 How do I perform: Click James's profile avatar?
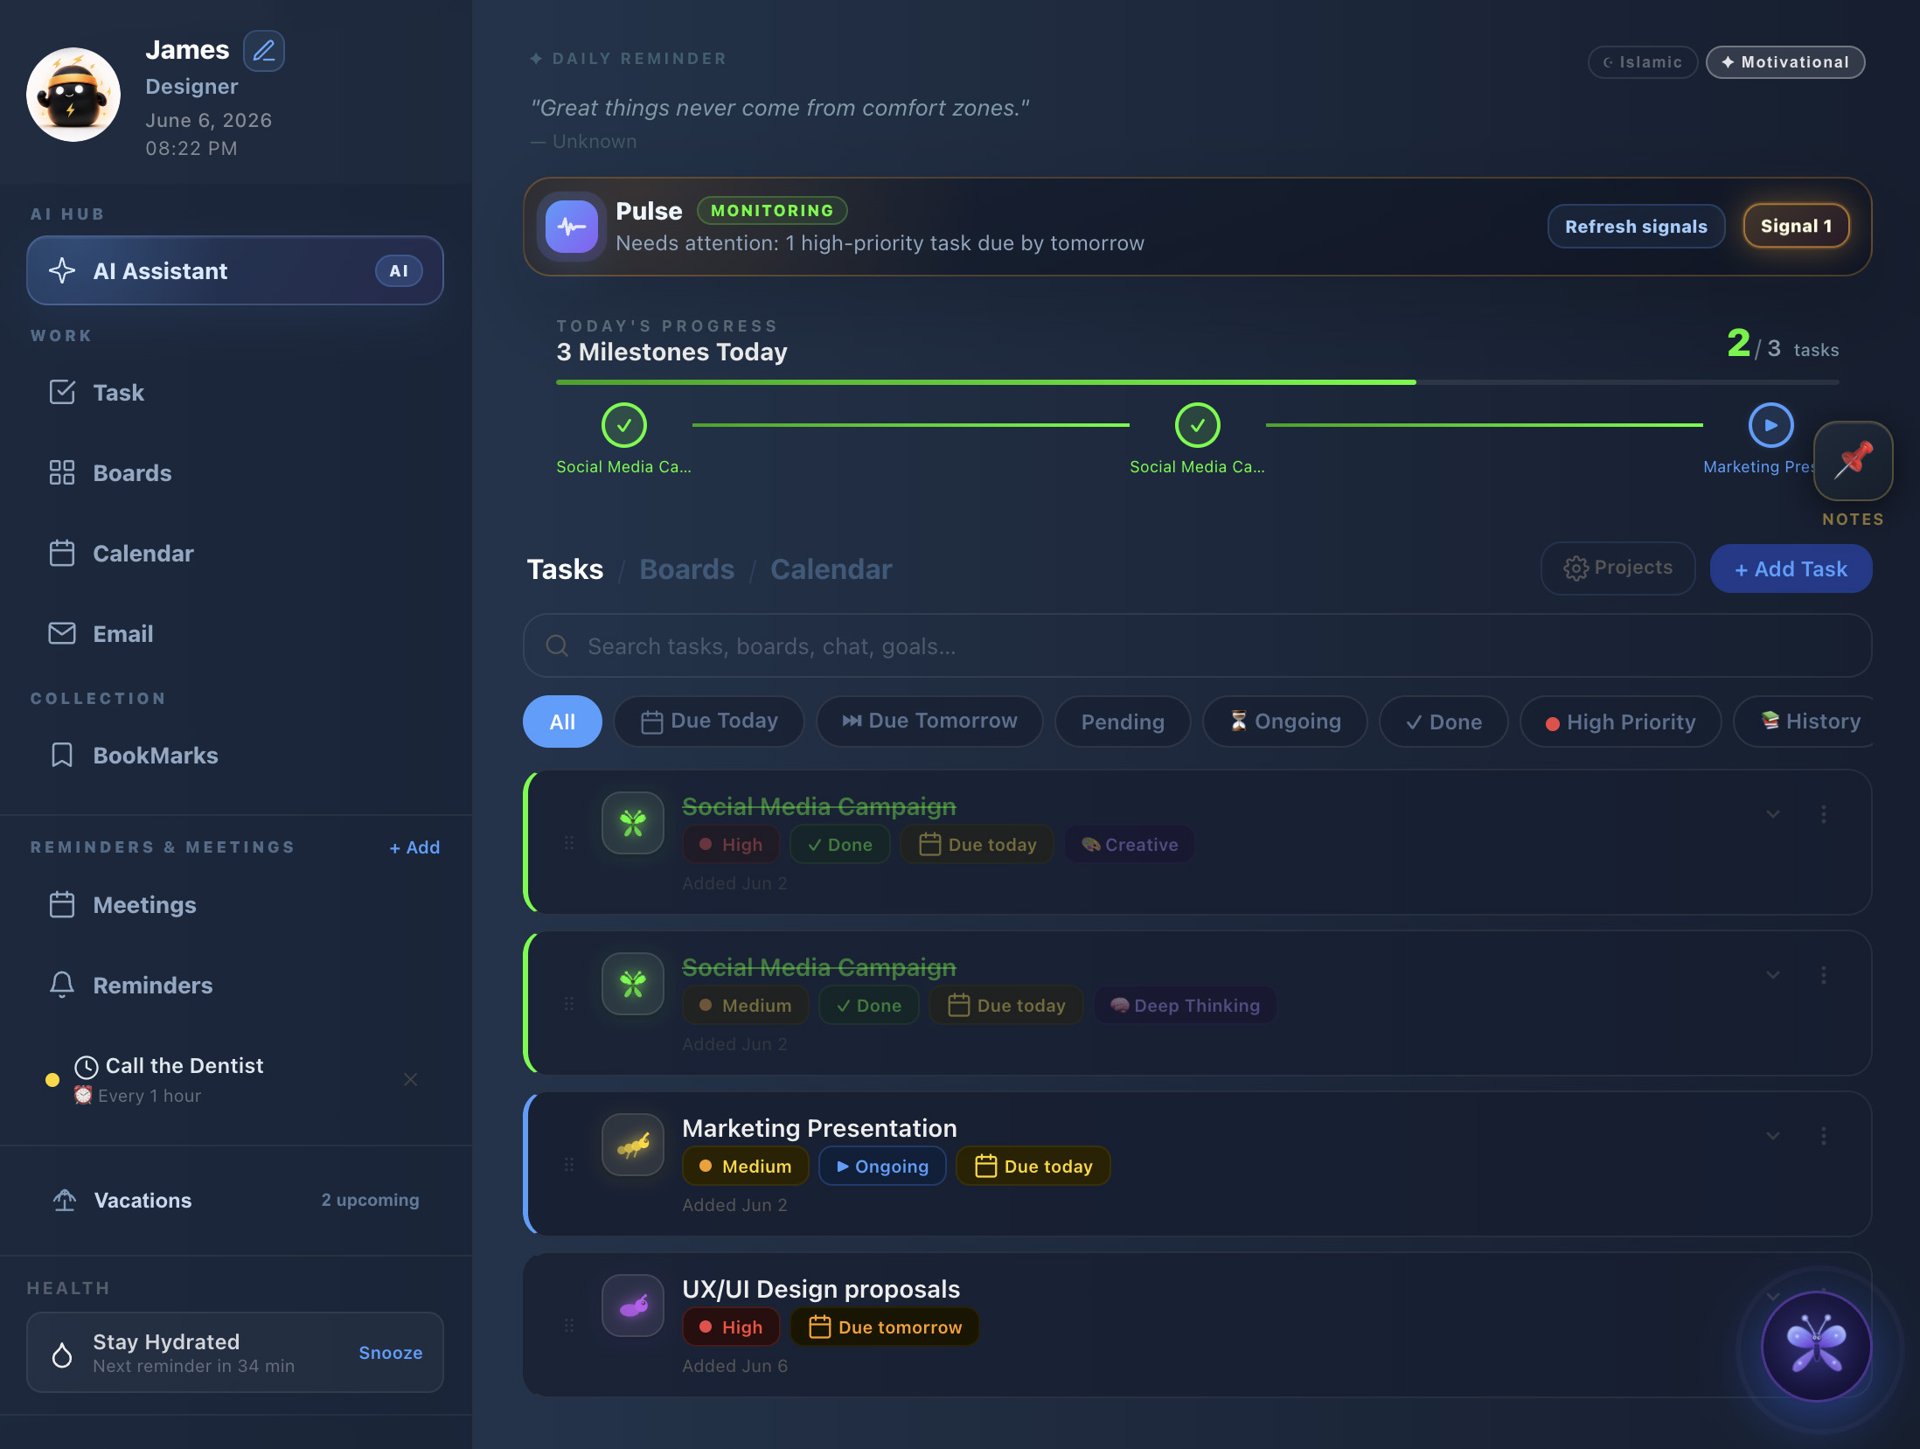[x=73, y=94]
